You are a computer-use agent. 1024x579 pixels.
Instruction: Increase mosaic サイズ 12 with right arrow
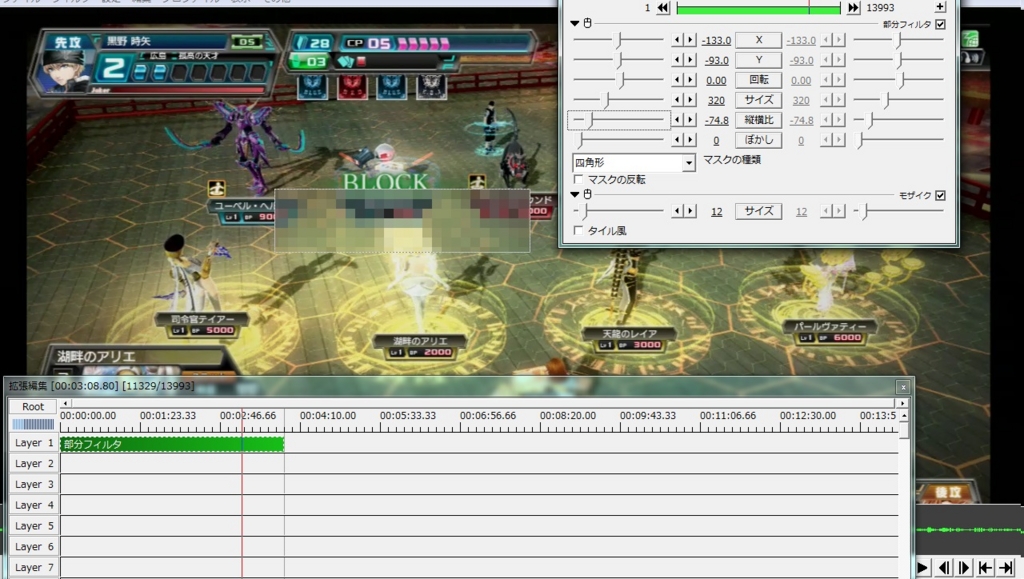[690, 211]
